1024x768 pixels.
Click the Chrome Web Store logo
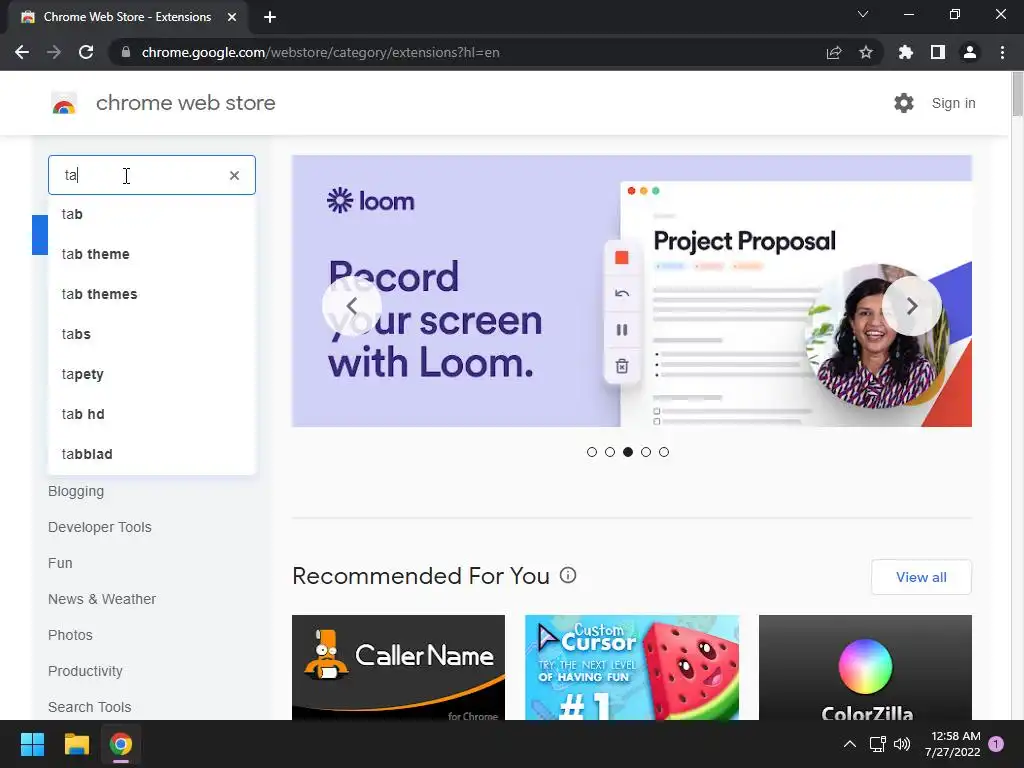coord(64,103)
